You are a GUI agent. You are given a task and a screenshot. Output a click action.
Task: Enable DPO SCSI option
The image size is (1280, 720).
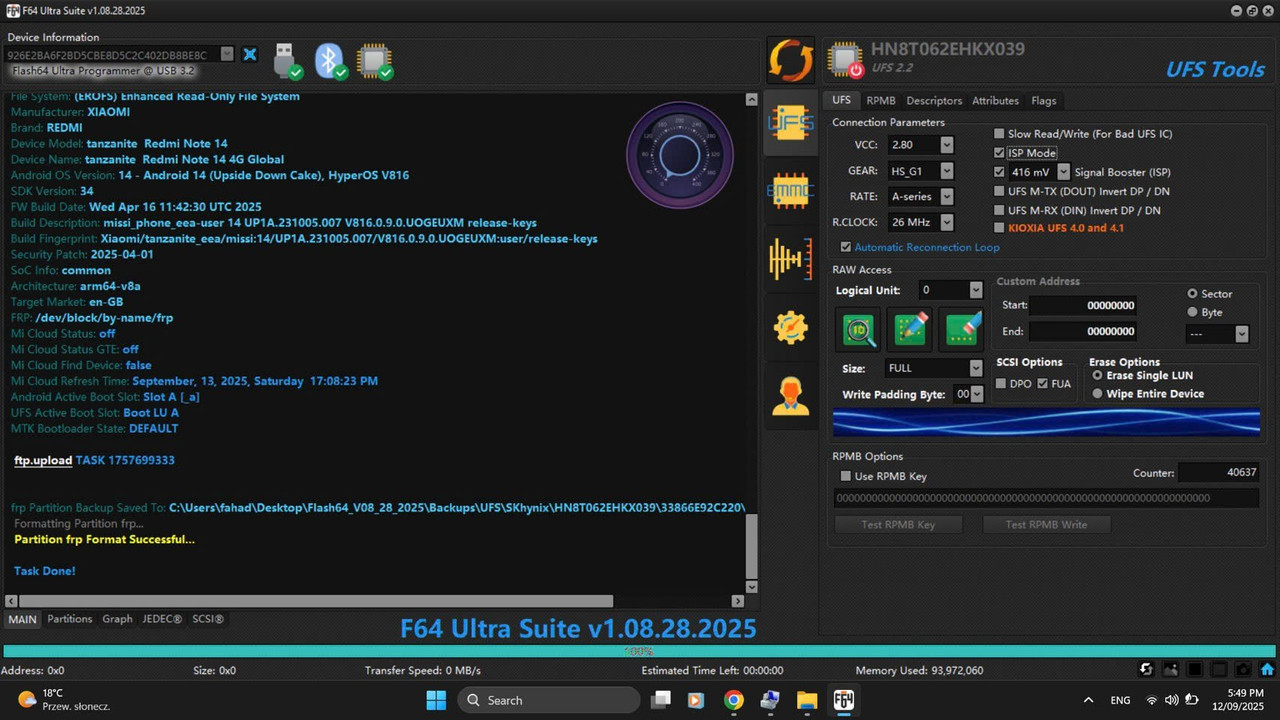pos(1002,384)
